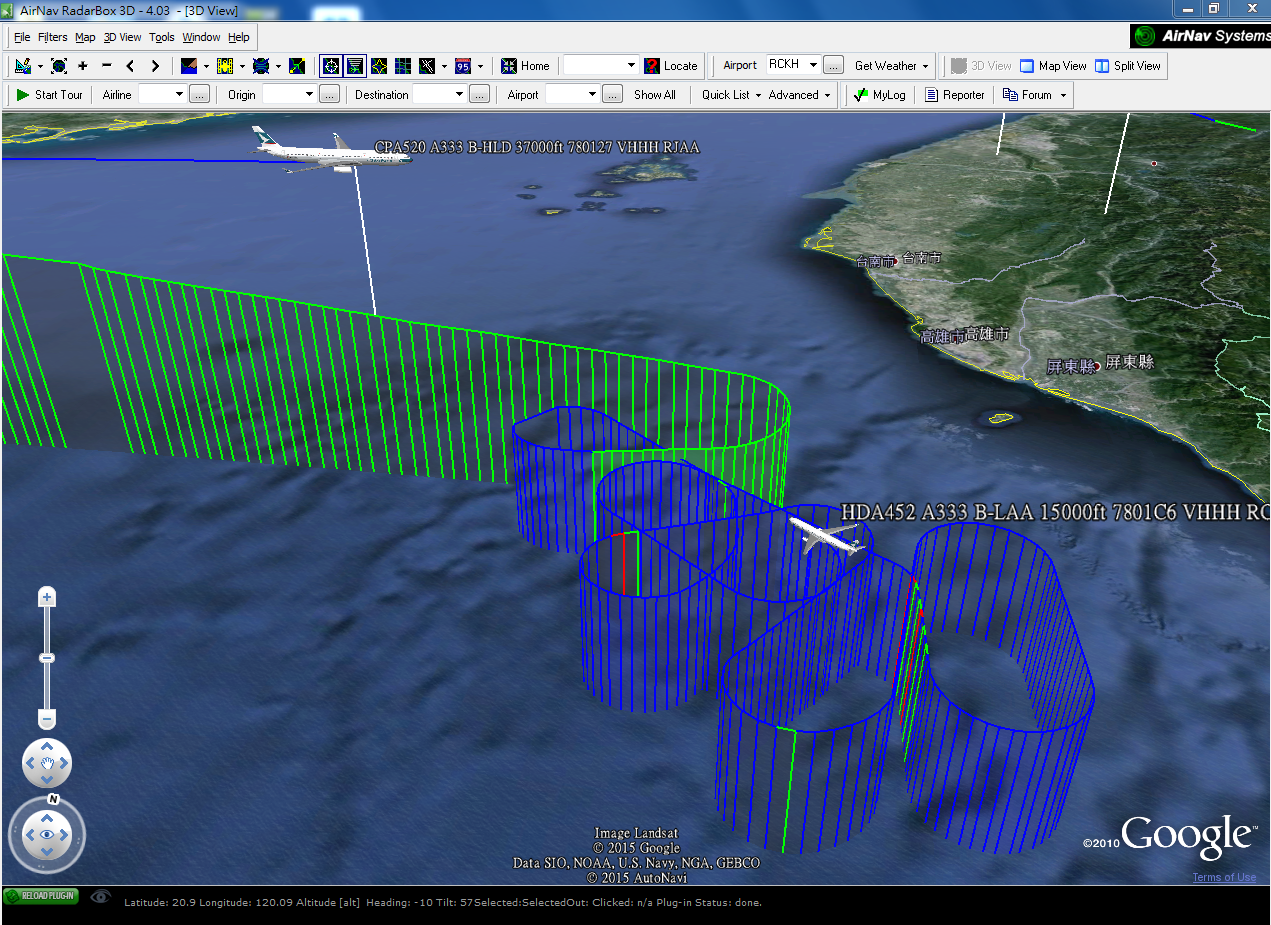Open the Get Weather dropdown

pyautogui.click(x=892, y=66)
